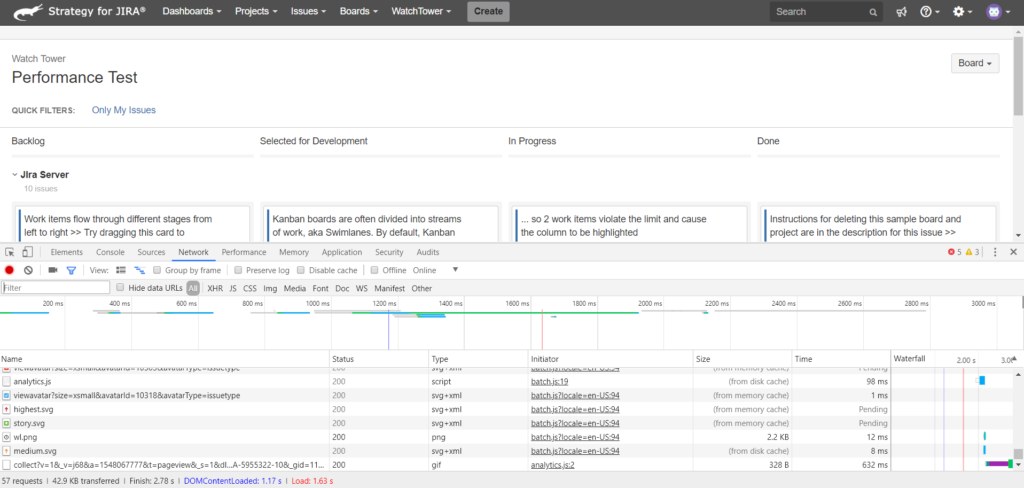Enable Preserve log checkbox
This screenshot has width=1024, height=488.
(238, 270)
